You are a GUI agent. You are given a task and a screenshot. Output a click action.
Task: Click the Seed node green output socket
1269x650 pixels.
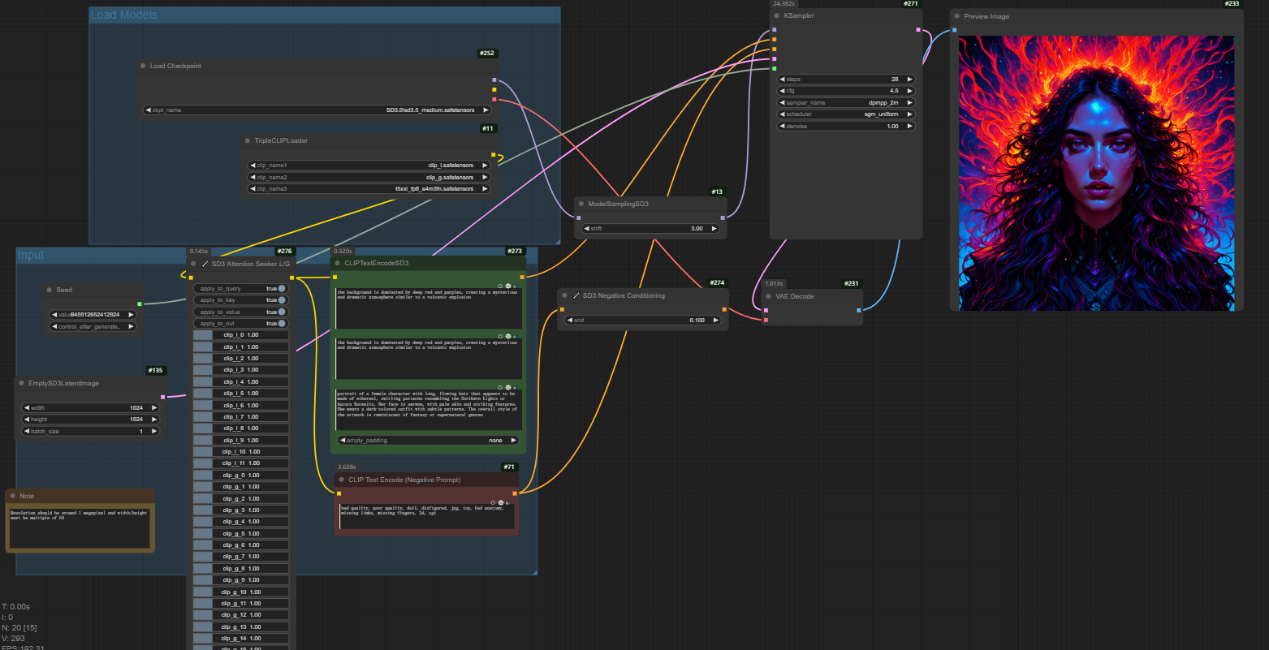point(139,303)
